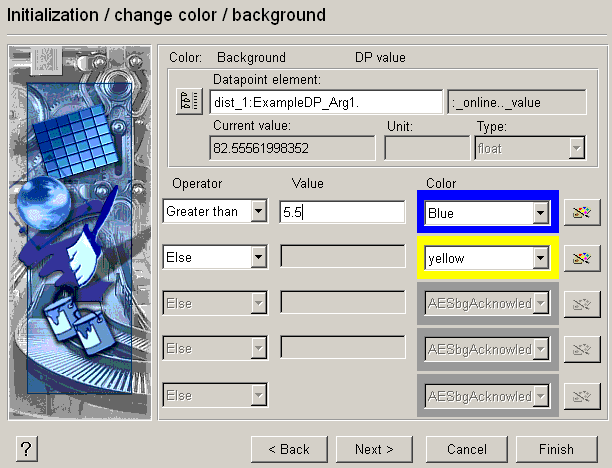
Task: Open the Blue color dropdown list
Action: click(540, 213)
